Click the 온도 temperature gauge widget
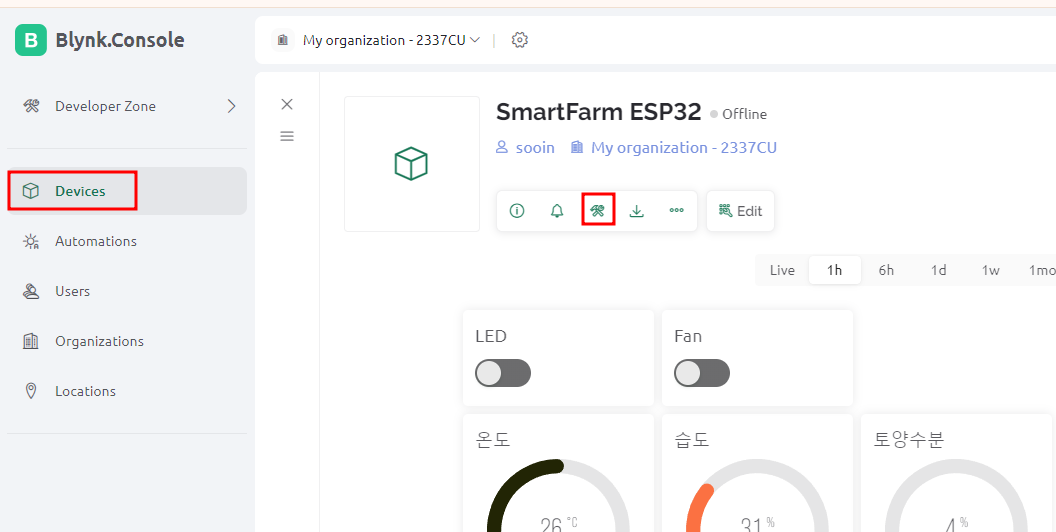The image size is (1056, 532). [558, 473]
